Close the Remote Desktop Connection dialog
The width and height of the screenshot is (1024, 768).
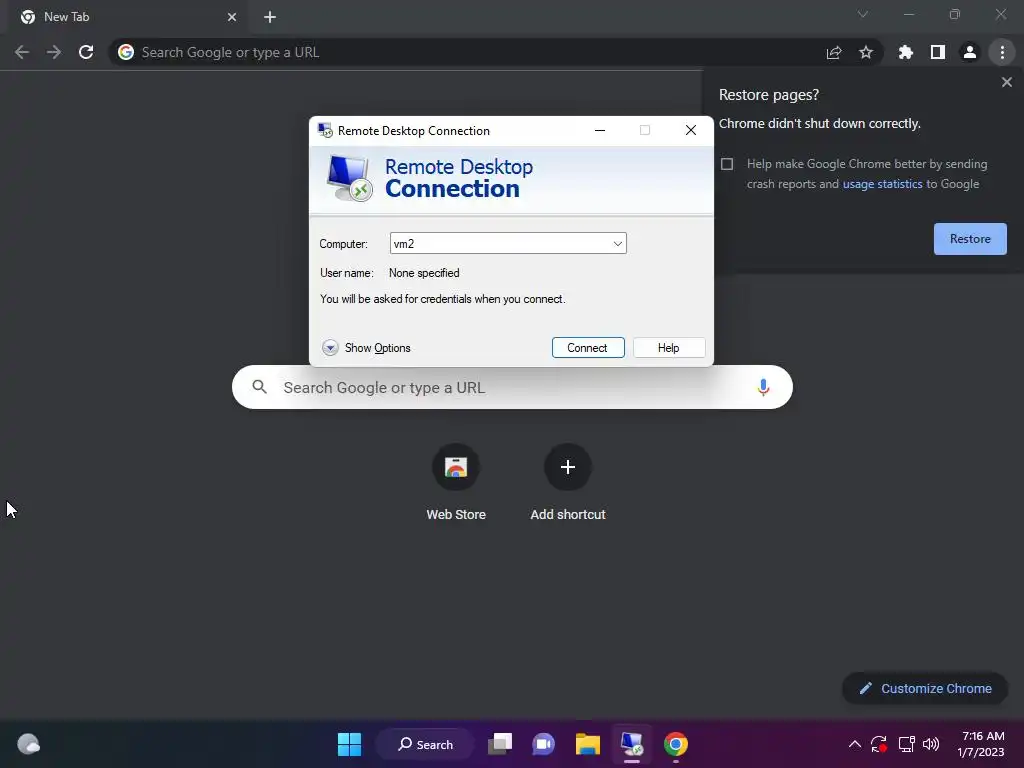coord(690,131)
